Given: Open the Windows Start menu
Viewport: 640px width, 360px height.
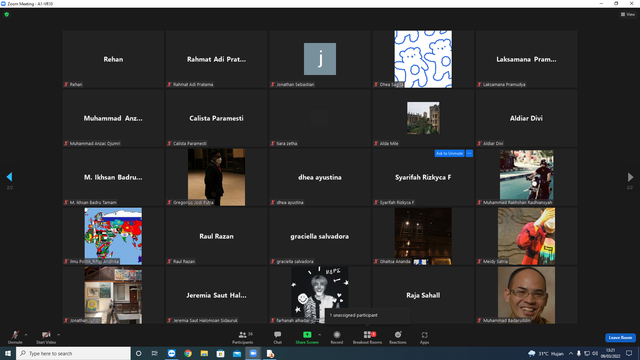Looking at the screenshot, I should (x=8, y=353).
